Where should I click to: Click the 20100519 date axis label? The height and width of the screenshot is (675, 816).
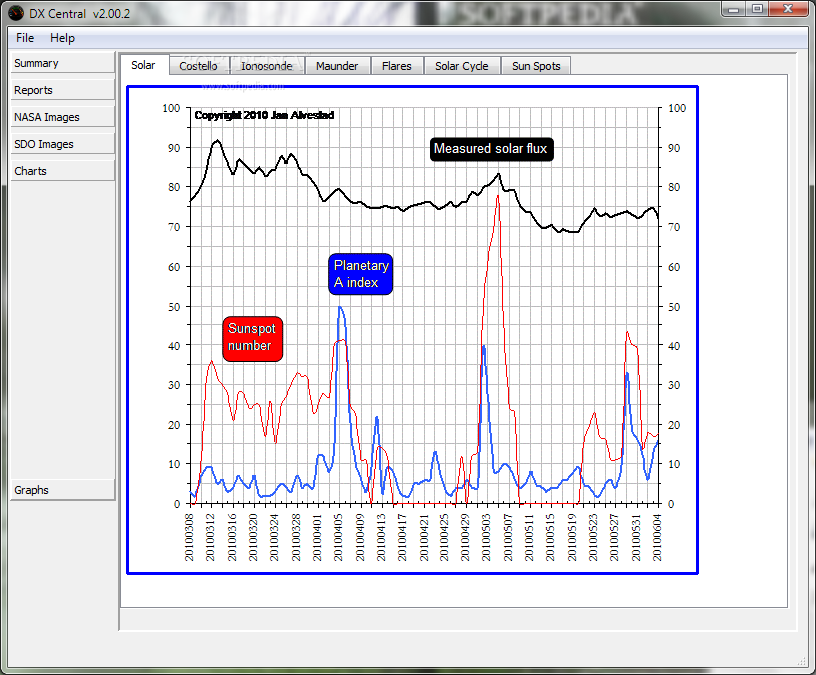pos(572,537)
